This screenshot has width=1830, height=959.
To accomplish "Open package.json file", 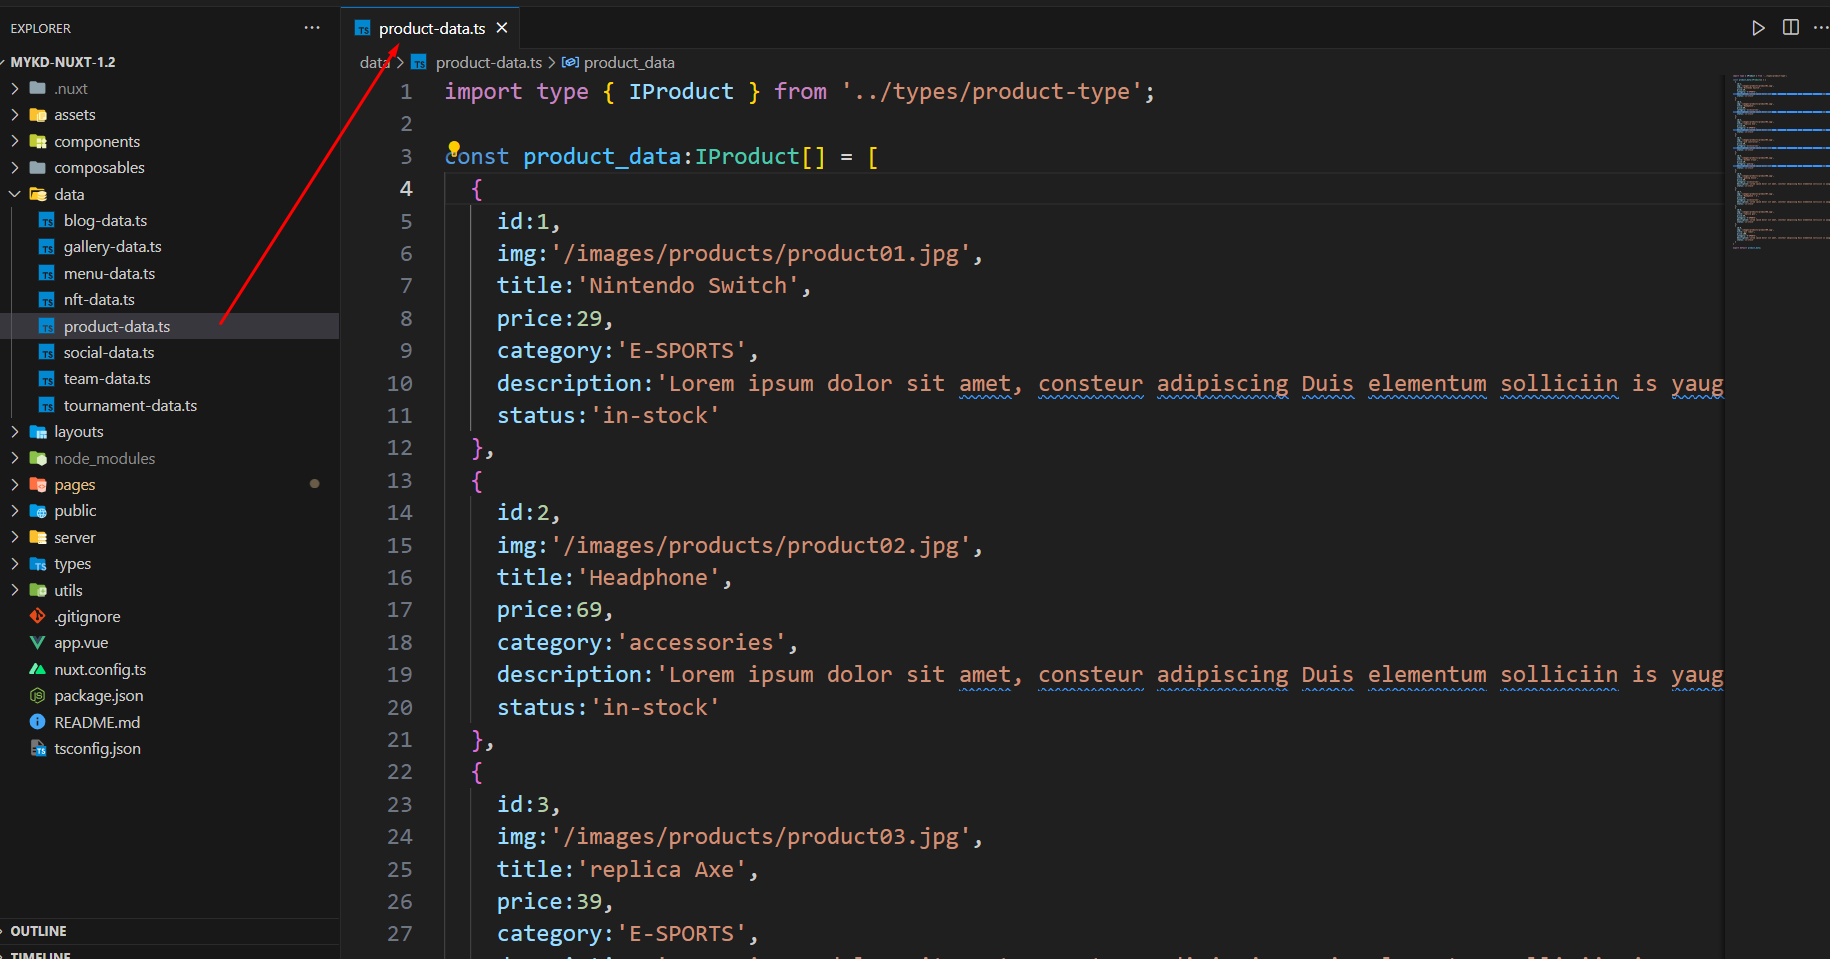I will point(98,696).
